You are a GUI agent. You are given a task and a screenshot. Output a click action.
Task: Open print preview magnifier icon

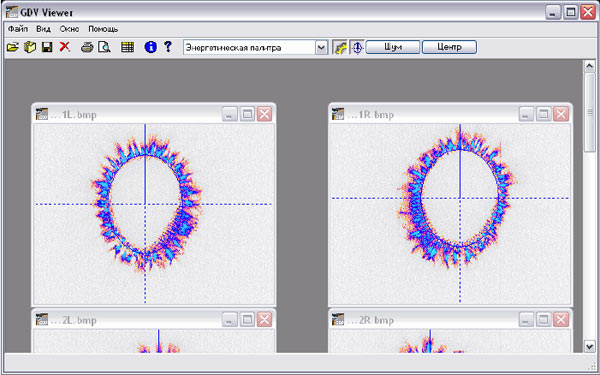104,47
